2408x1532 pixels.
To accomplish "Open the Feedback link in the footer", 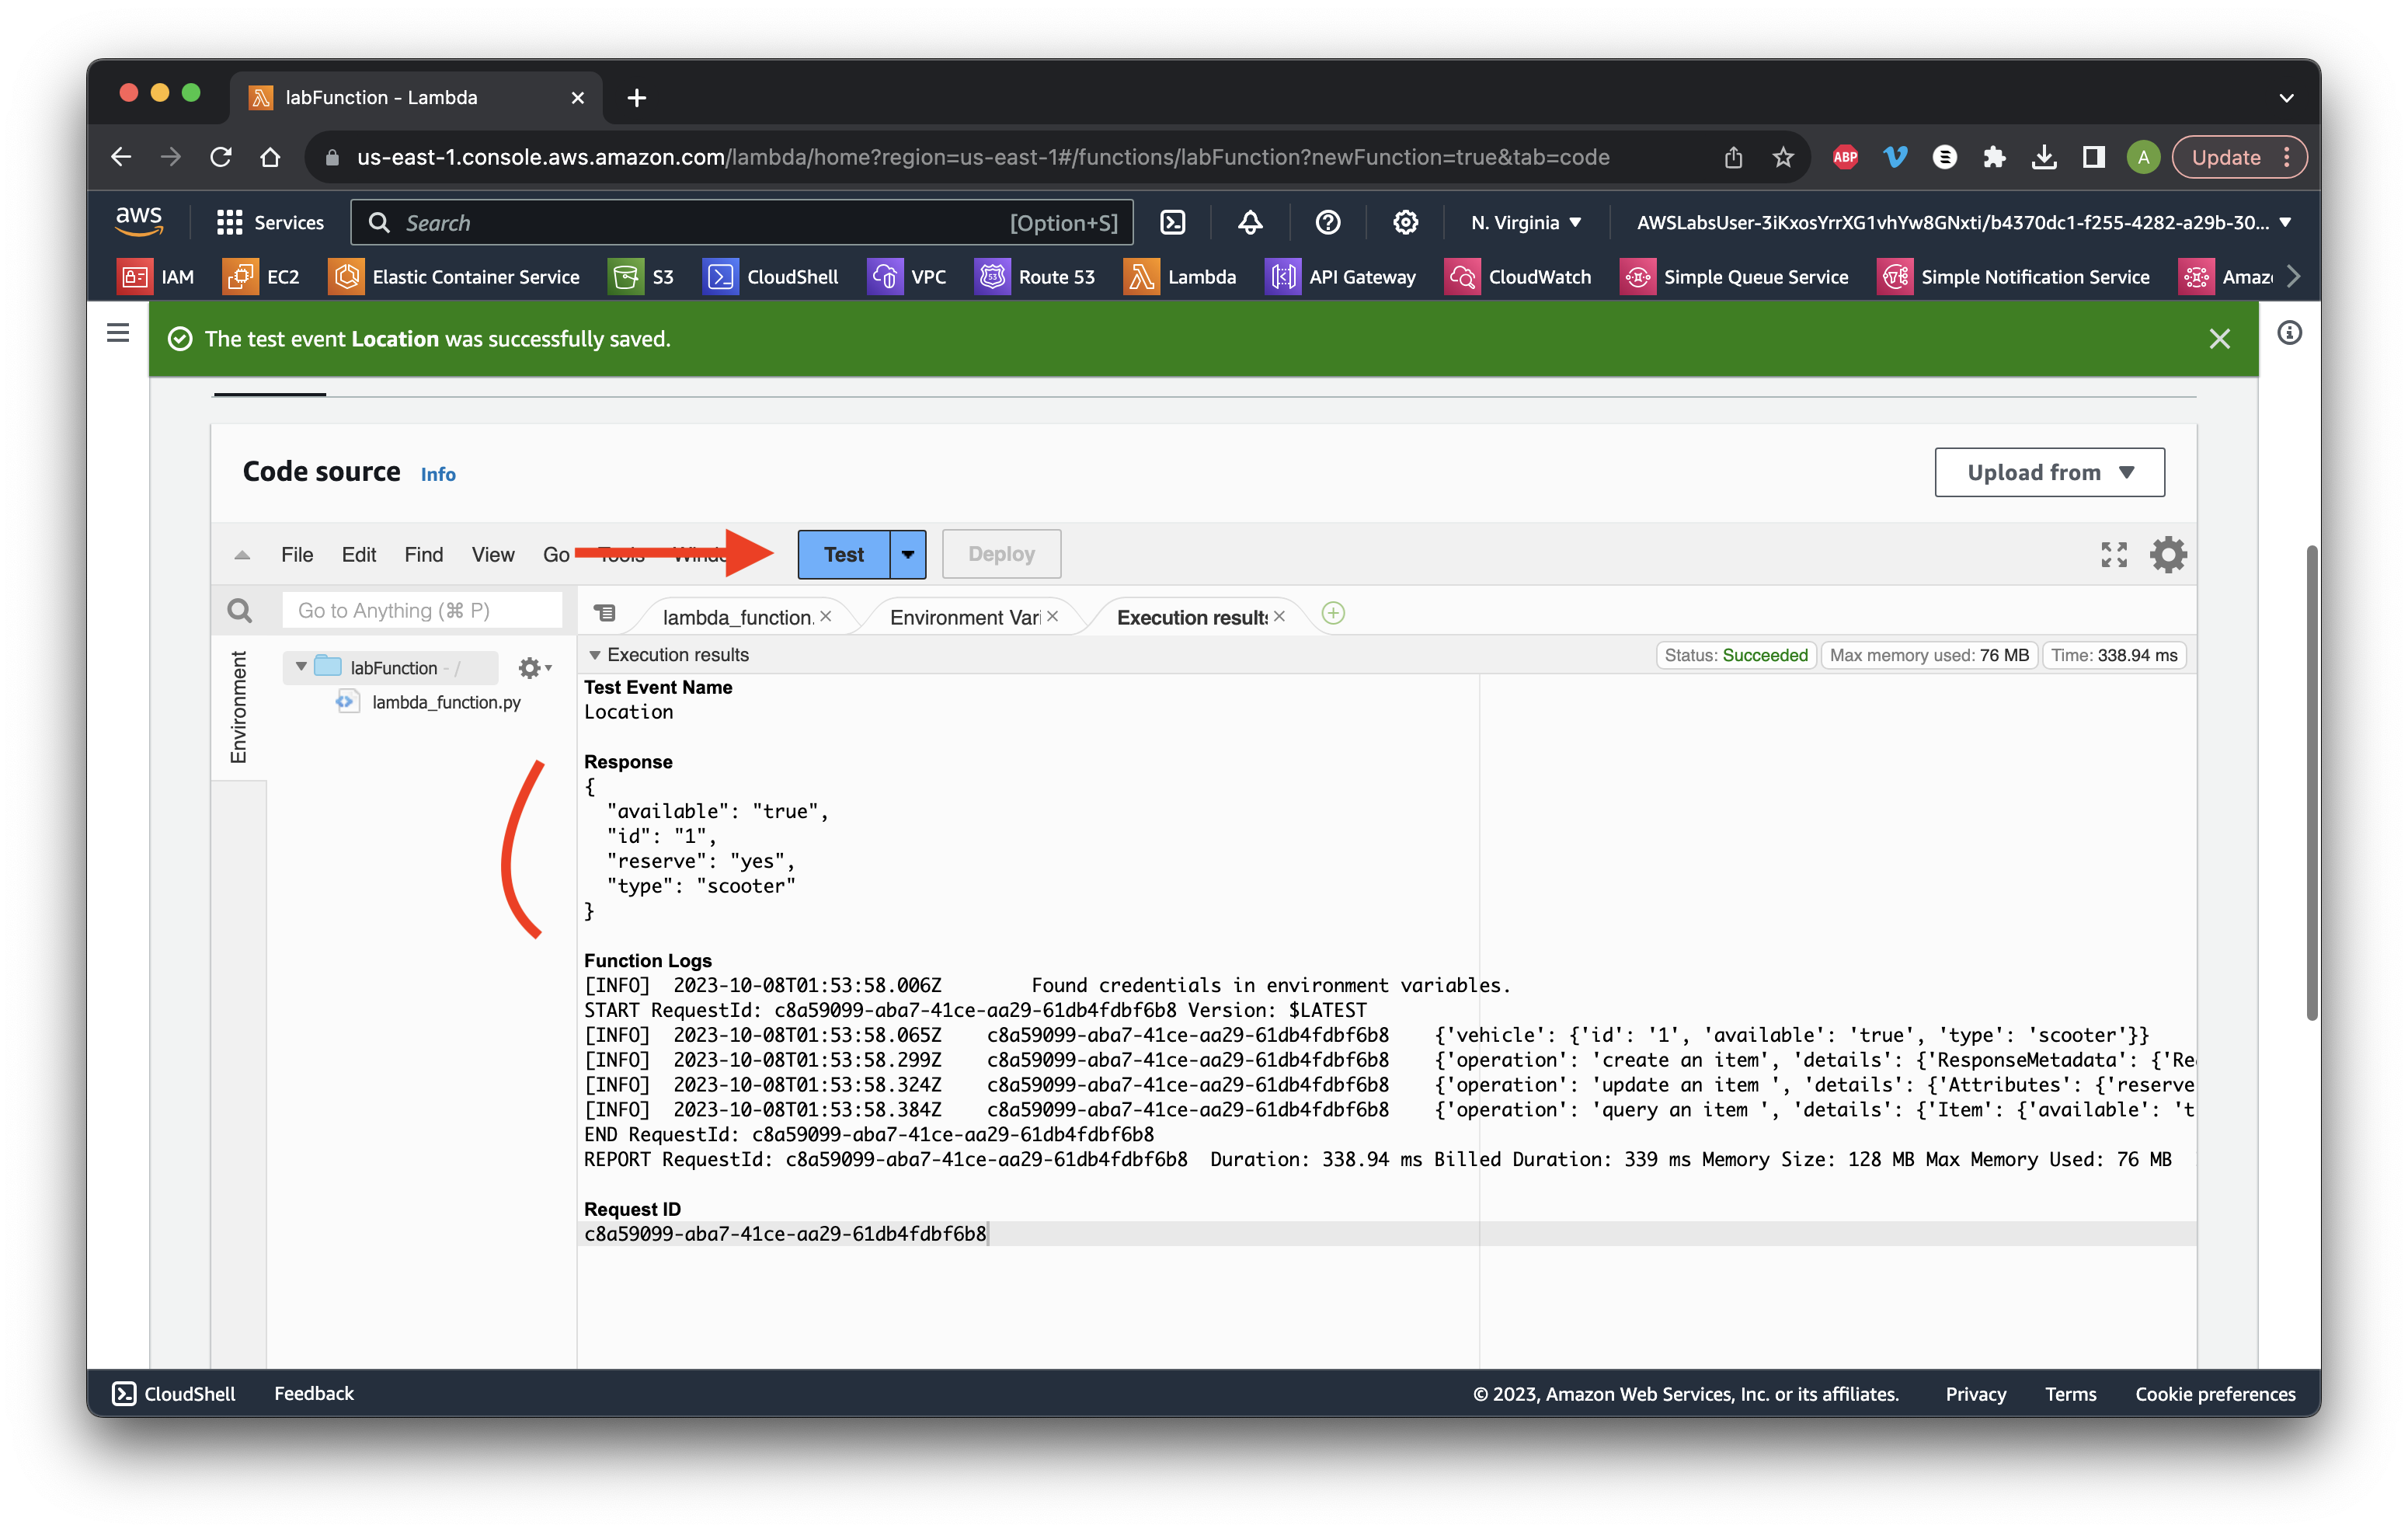I will [314, 1393].
